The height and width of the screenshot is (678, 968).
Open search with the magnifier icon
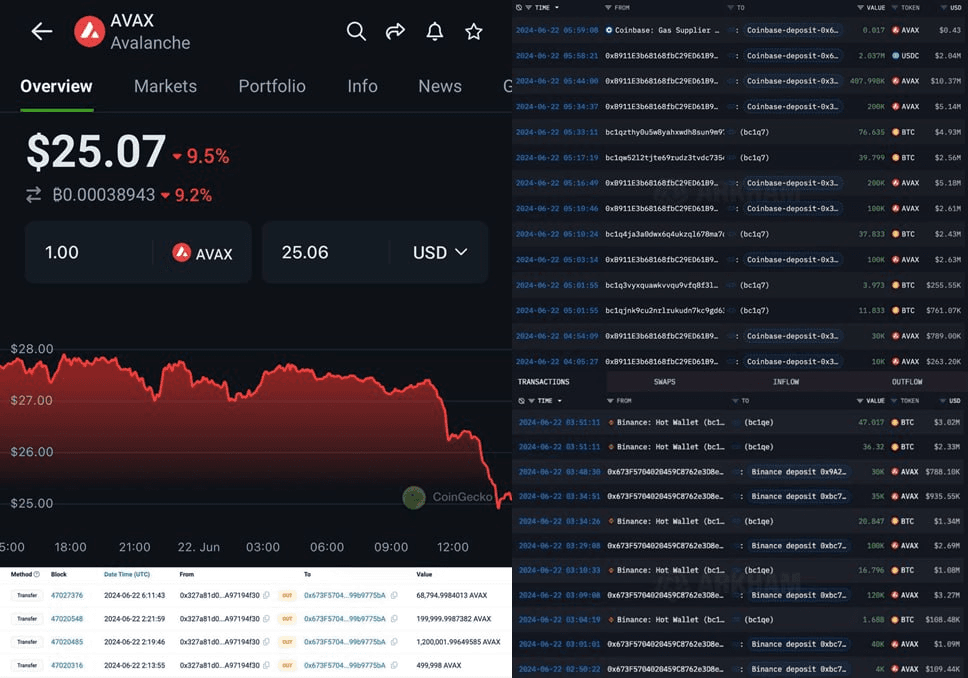click(356, 31)
